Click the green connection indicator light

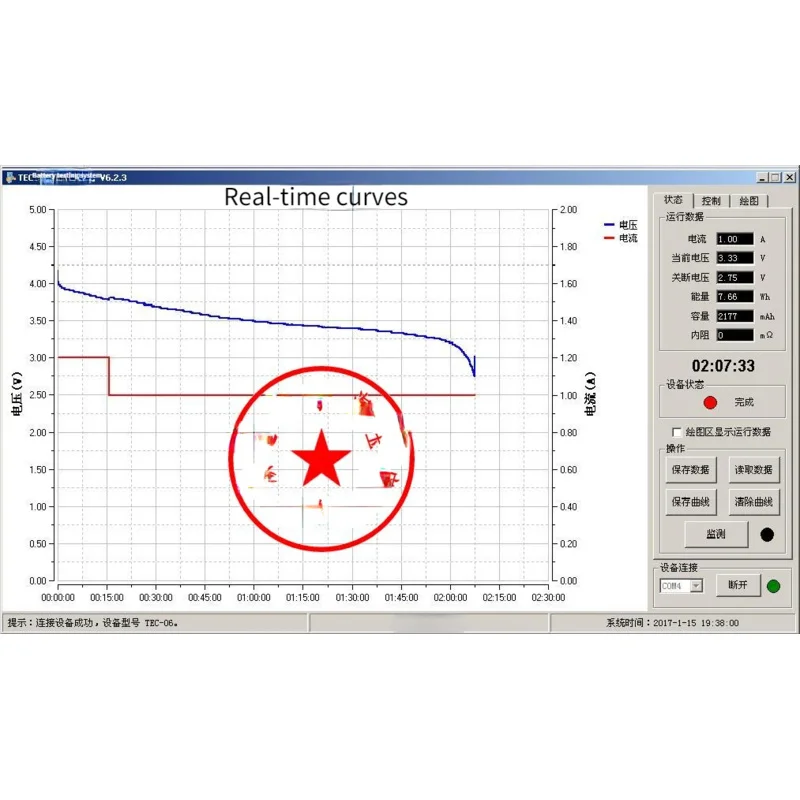point(773,586)
